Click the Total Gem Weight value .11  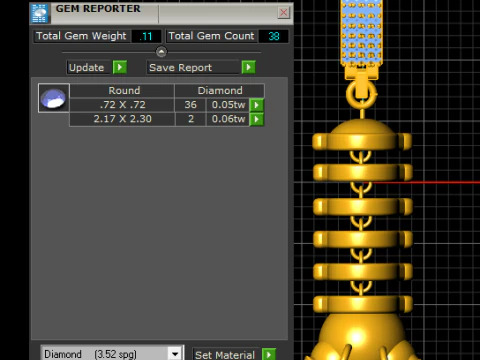pyautogui.click(x=146, y=36)
